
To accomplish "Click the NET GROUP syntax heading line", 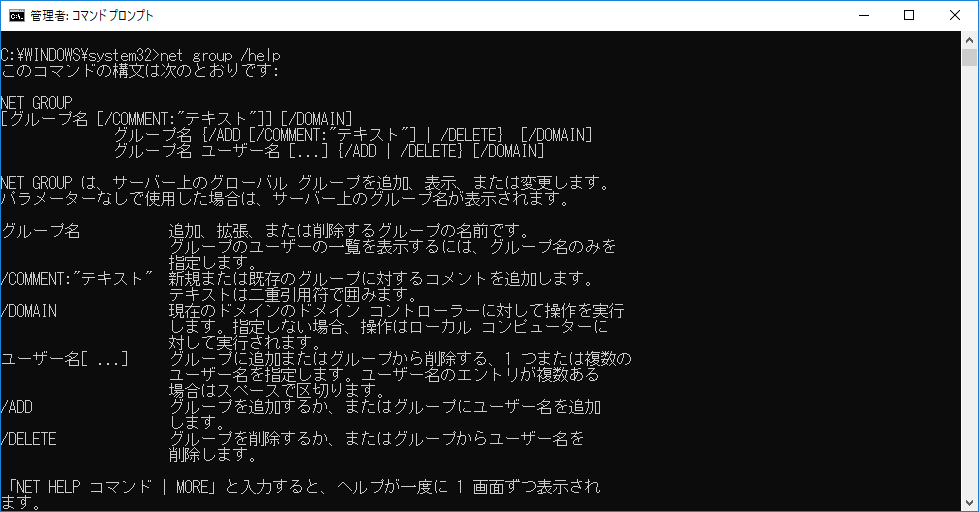I will click(x=37, y=103).
